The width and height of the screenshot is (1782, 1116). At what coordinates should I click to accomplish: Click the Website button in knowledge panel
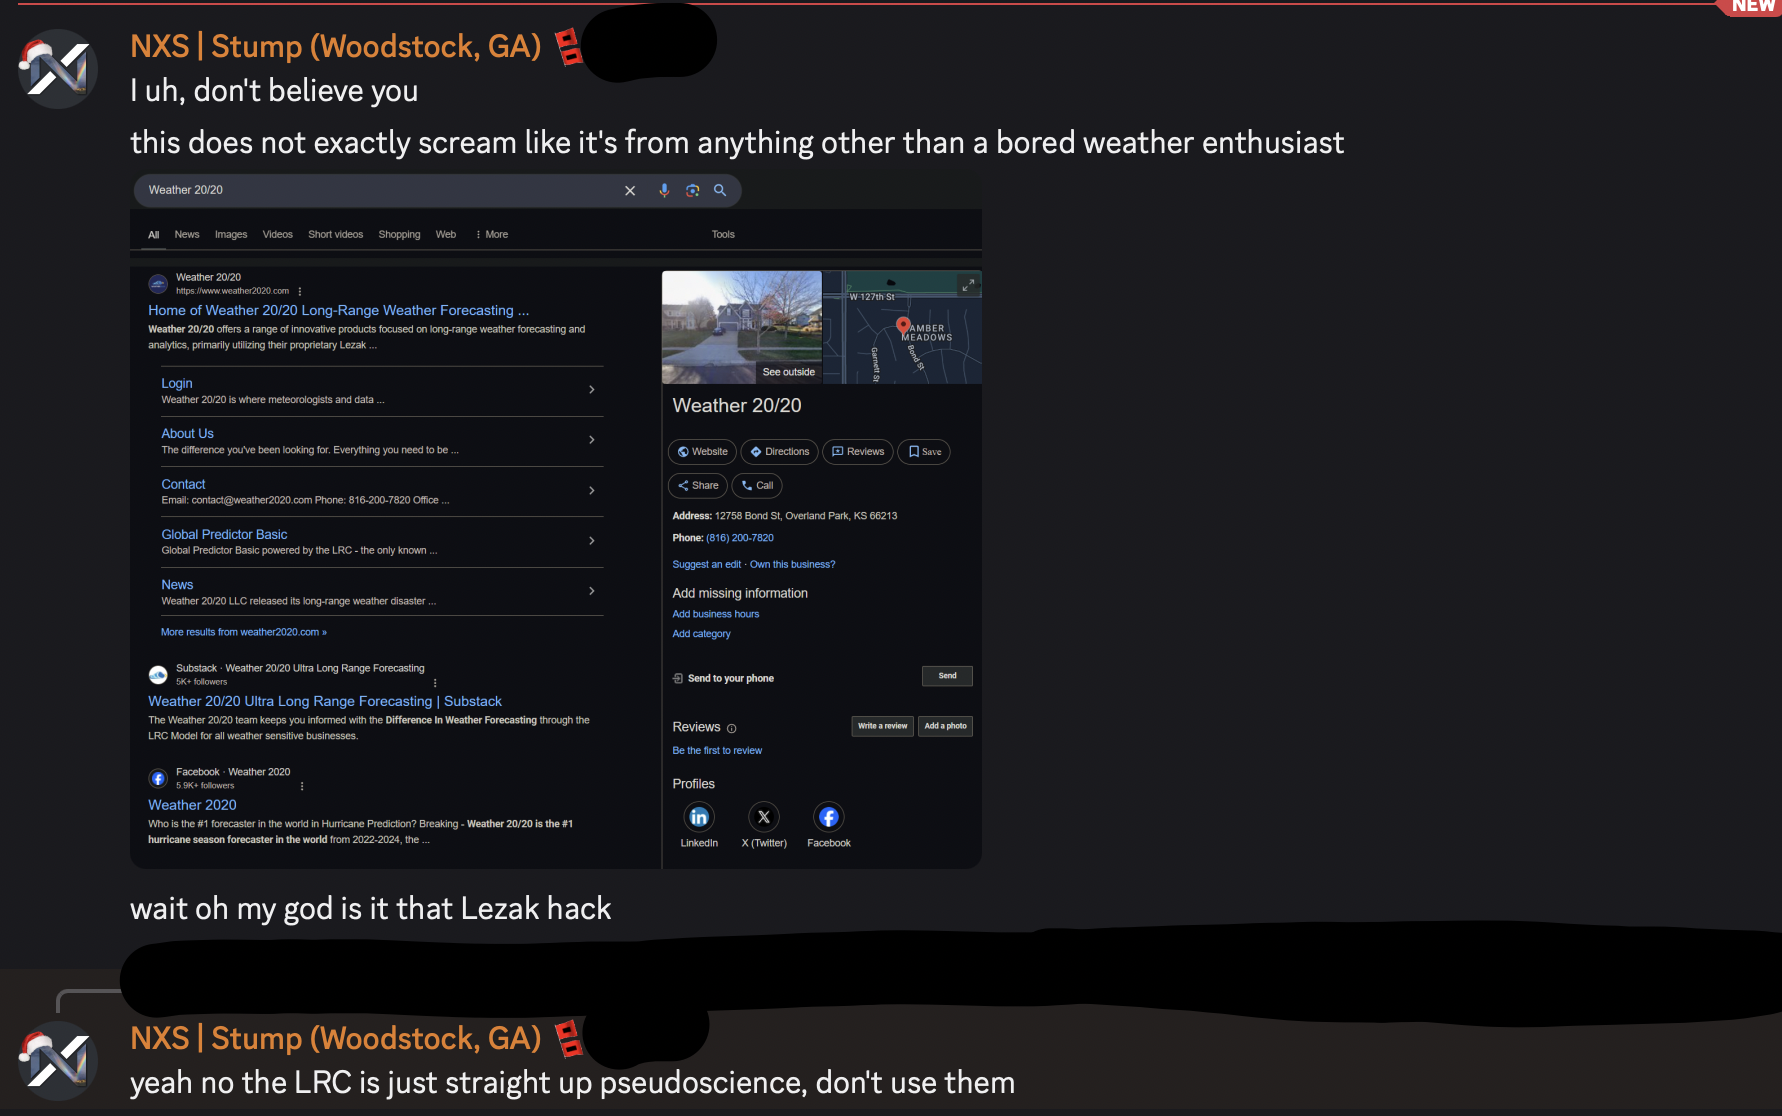click(x=702, y=452)
